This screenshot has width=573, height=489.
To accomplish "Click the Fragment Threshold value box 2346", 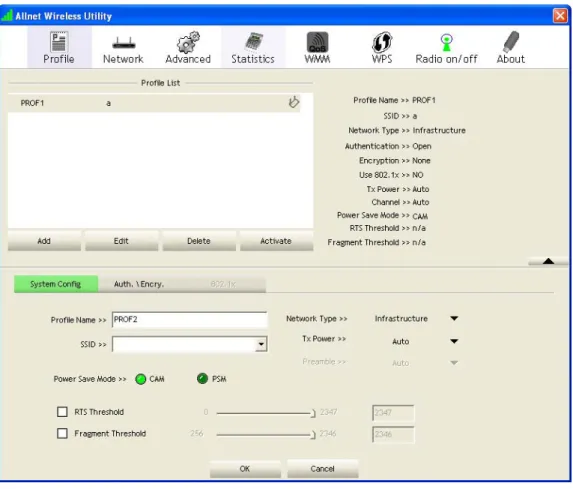I will [x=393, y=434].
